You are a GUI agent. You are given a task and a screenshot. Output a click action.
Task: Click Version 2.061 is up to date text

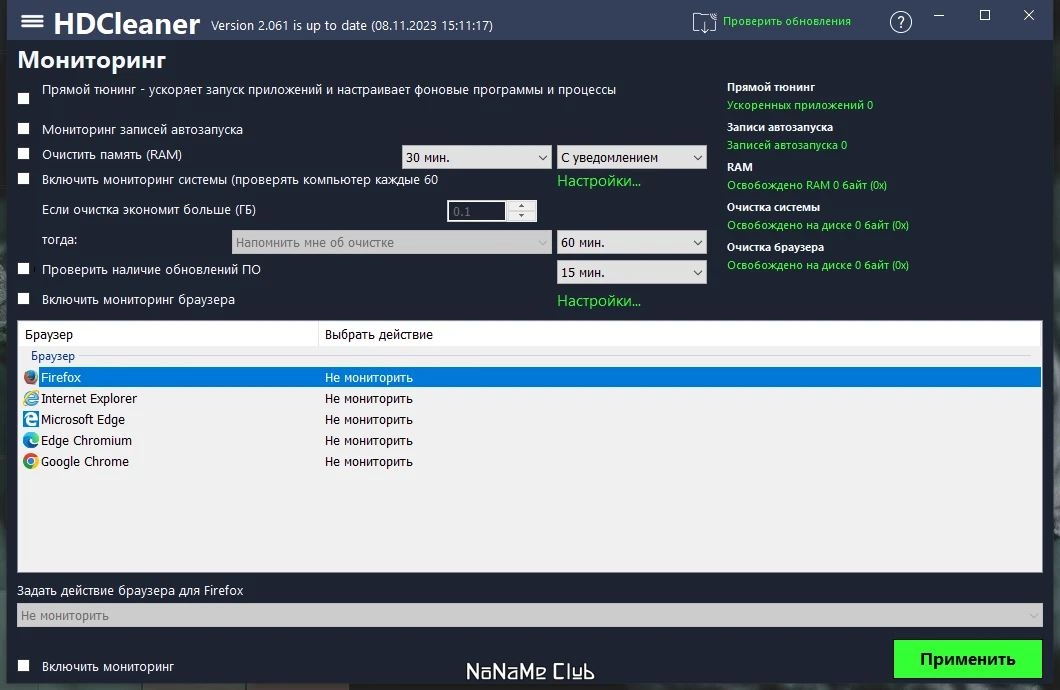click(352, 26)
